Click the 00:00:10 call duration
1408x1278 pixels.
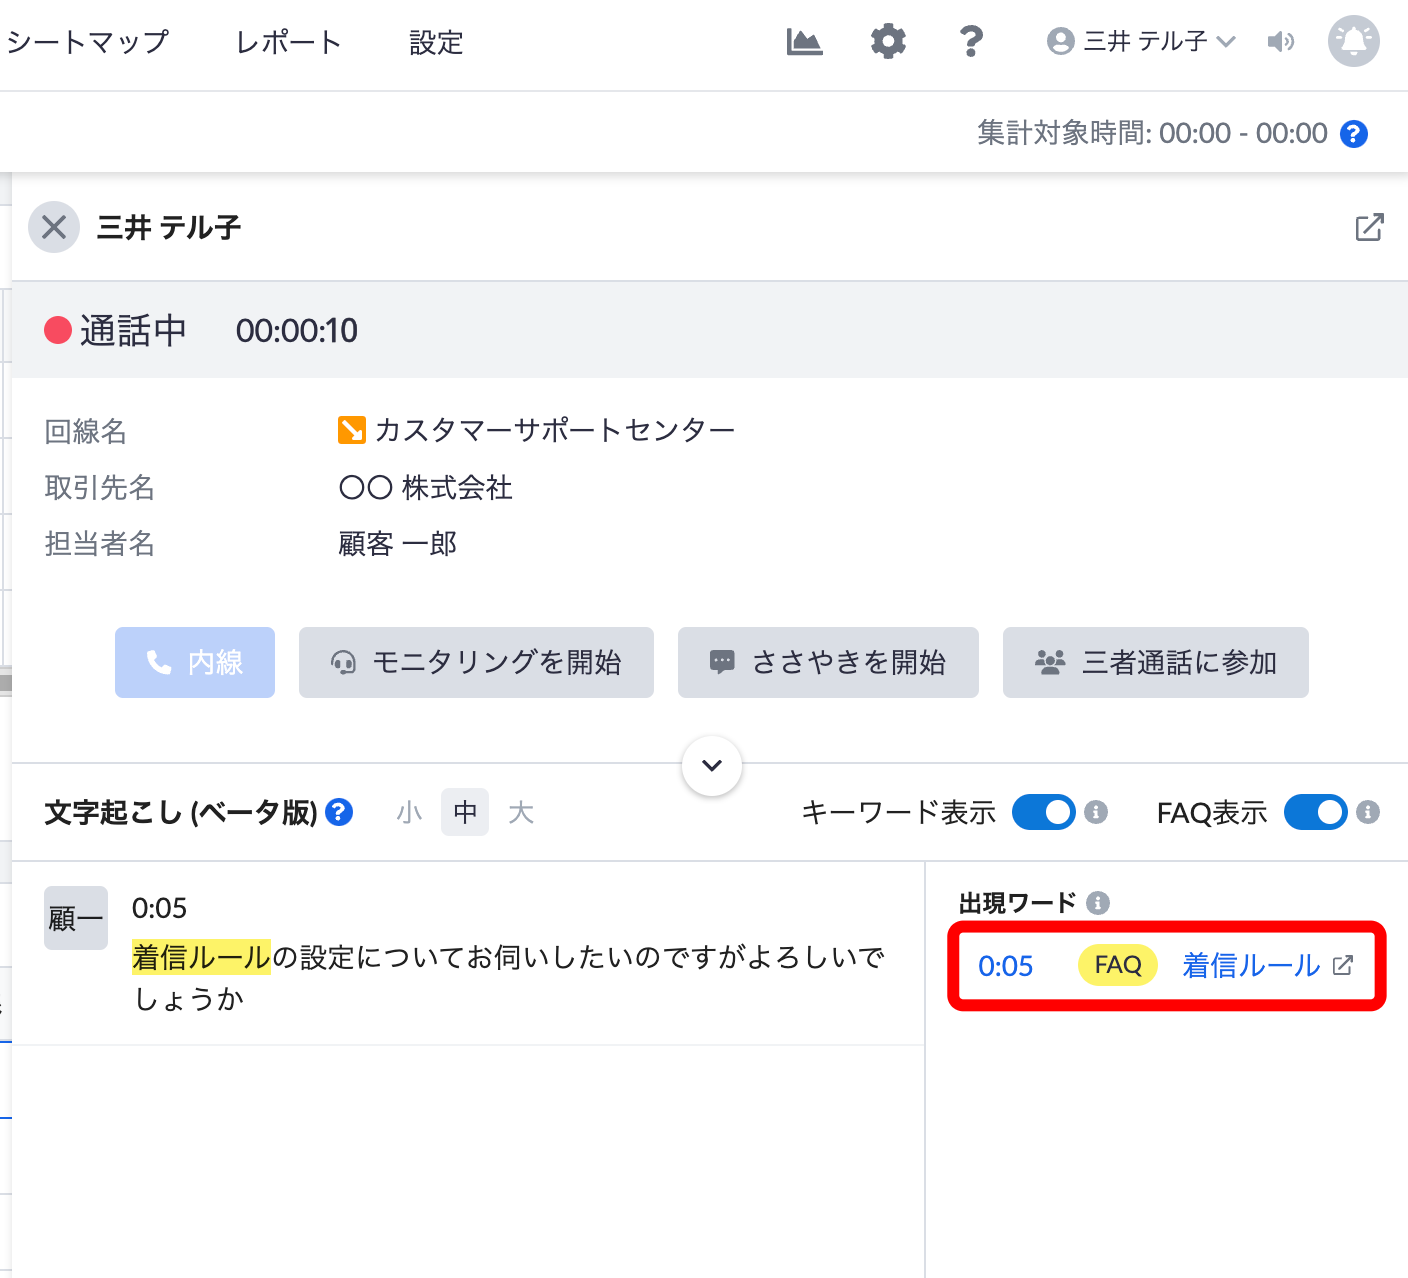pos(297,331)
